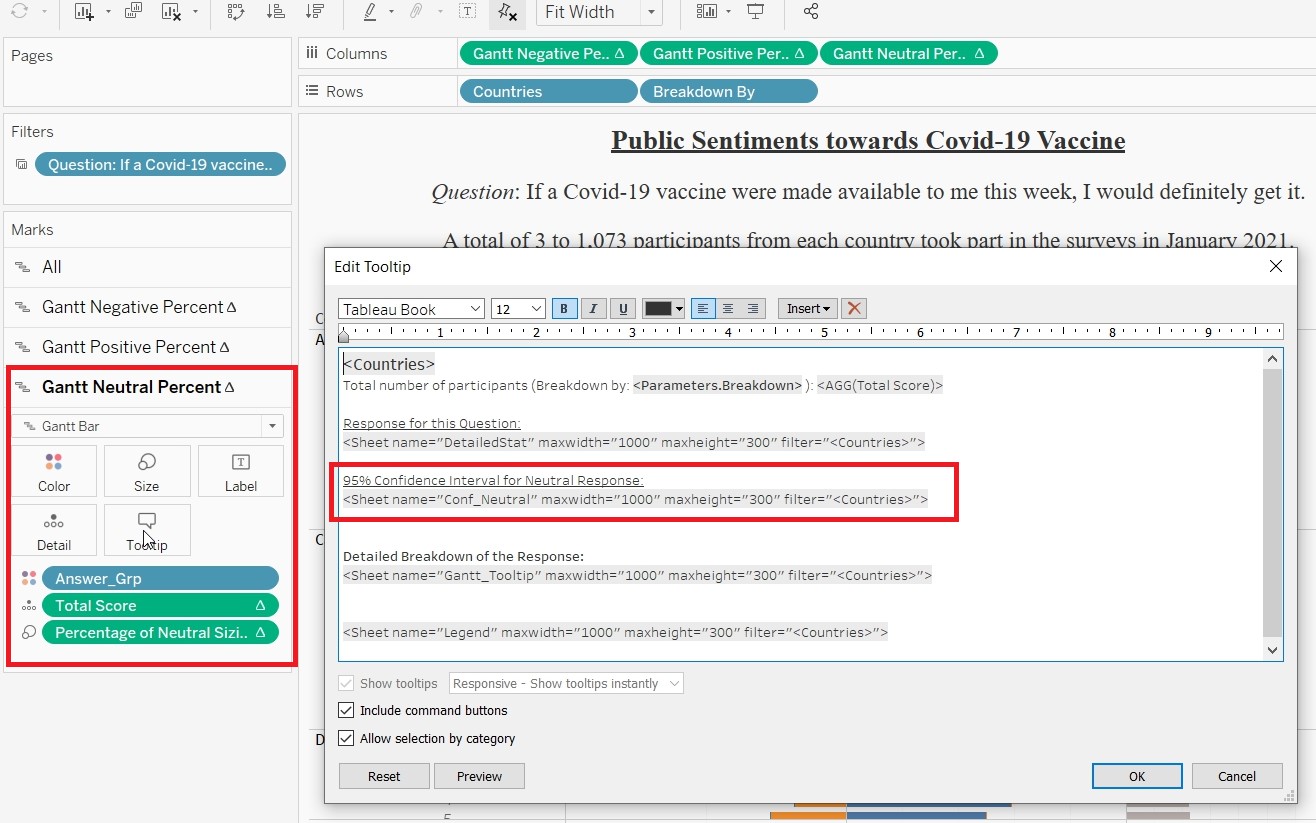Apply underline formatting to tooltip text
The width and height of the screenshot is (1316, 823).
tap(624, 309)
